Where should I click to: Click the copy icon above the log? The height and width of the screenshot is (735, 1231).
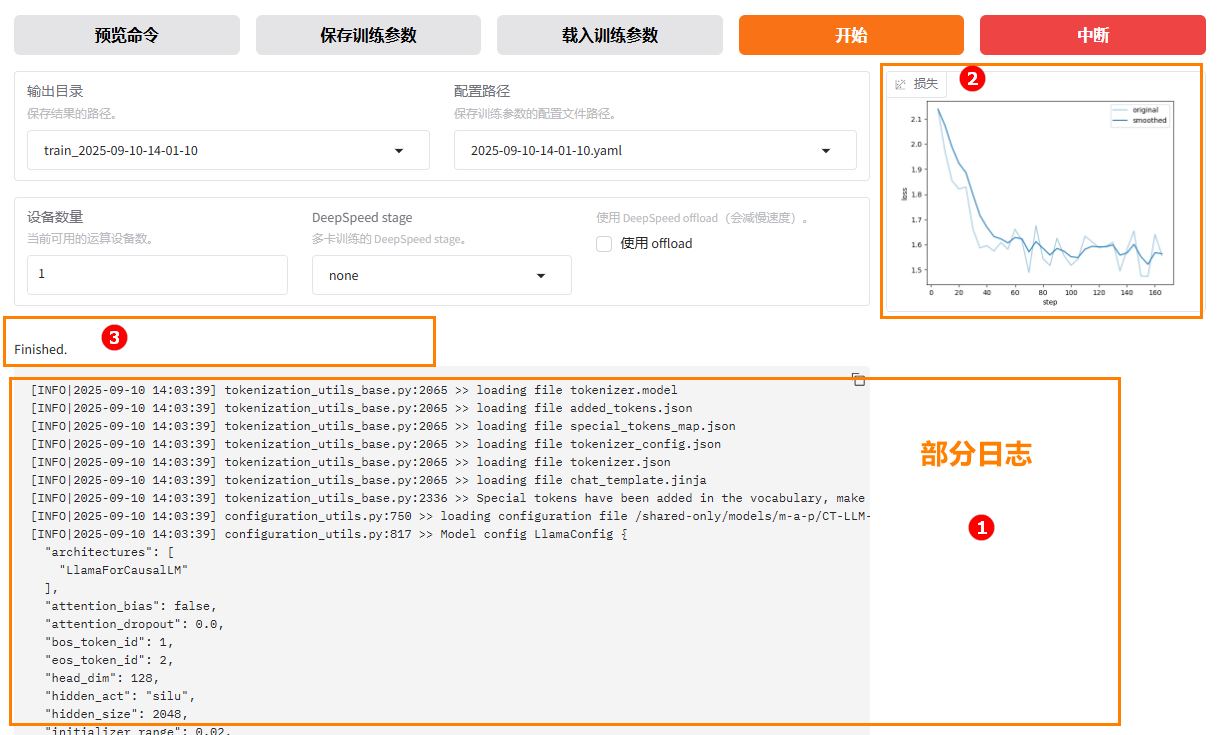(x=858, y=379)
